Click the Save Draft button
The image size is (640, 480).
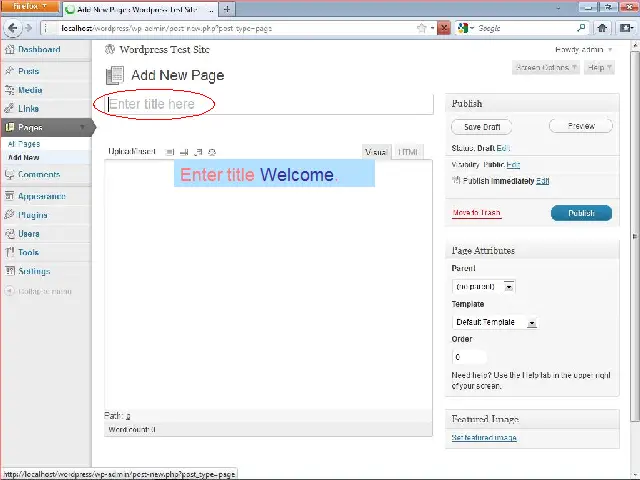482,127
